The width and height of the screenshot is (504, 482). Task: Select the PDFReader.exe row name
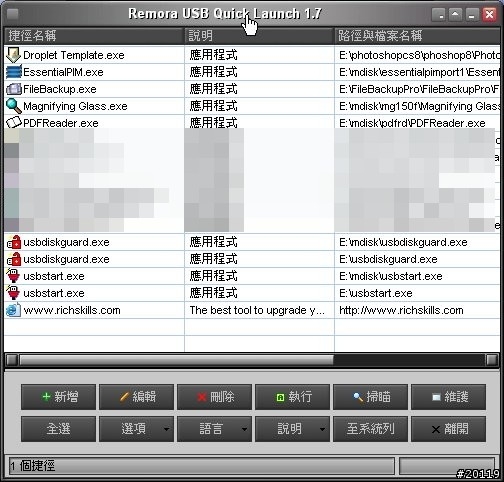(x=61, y=123)
